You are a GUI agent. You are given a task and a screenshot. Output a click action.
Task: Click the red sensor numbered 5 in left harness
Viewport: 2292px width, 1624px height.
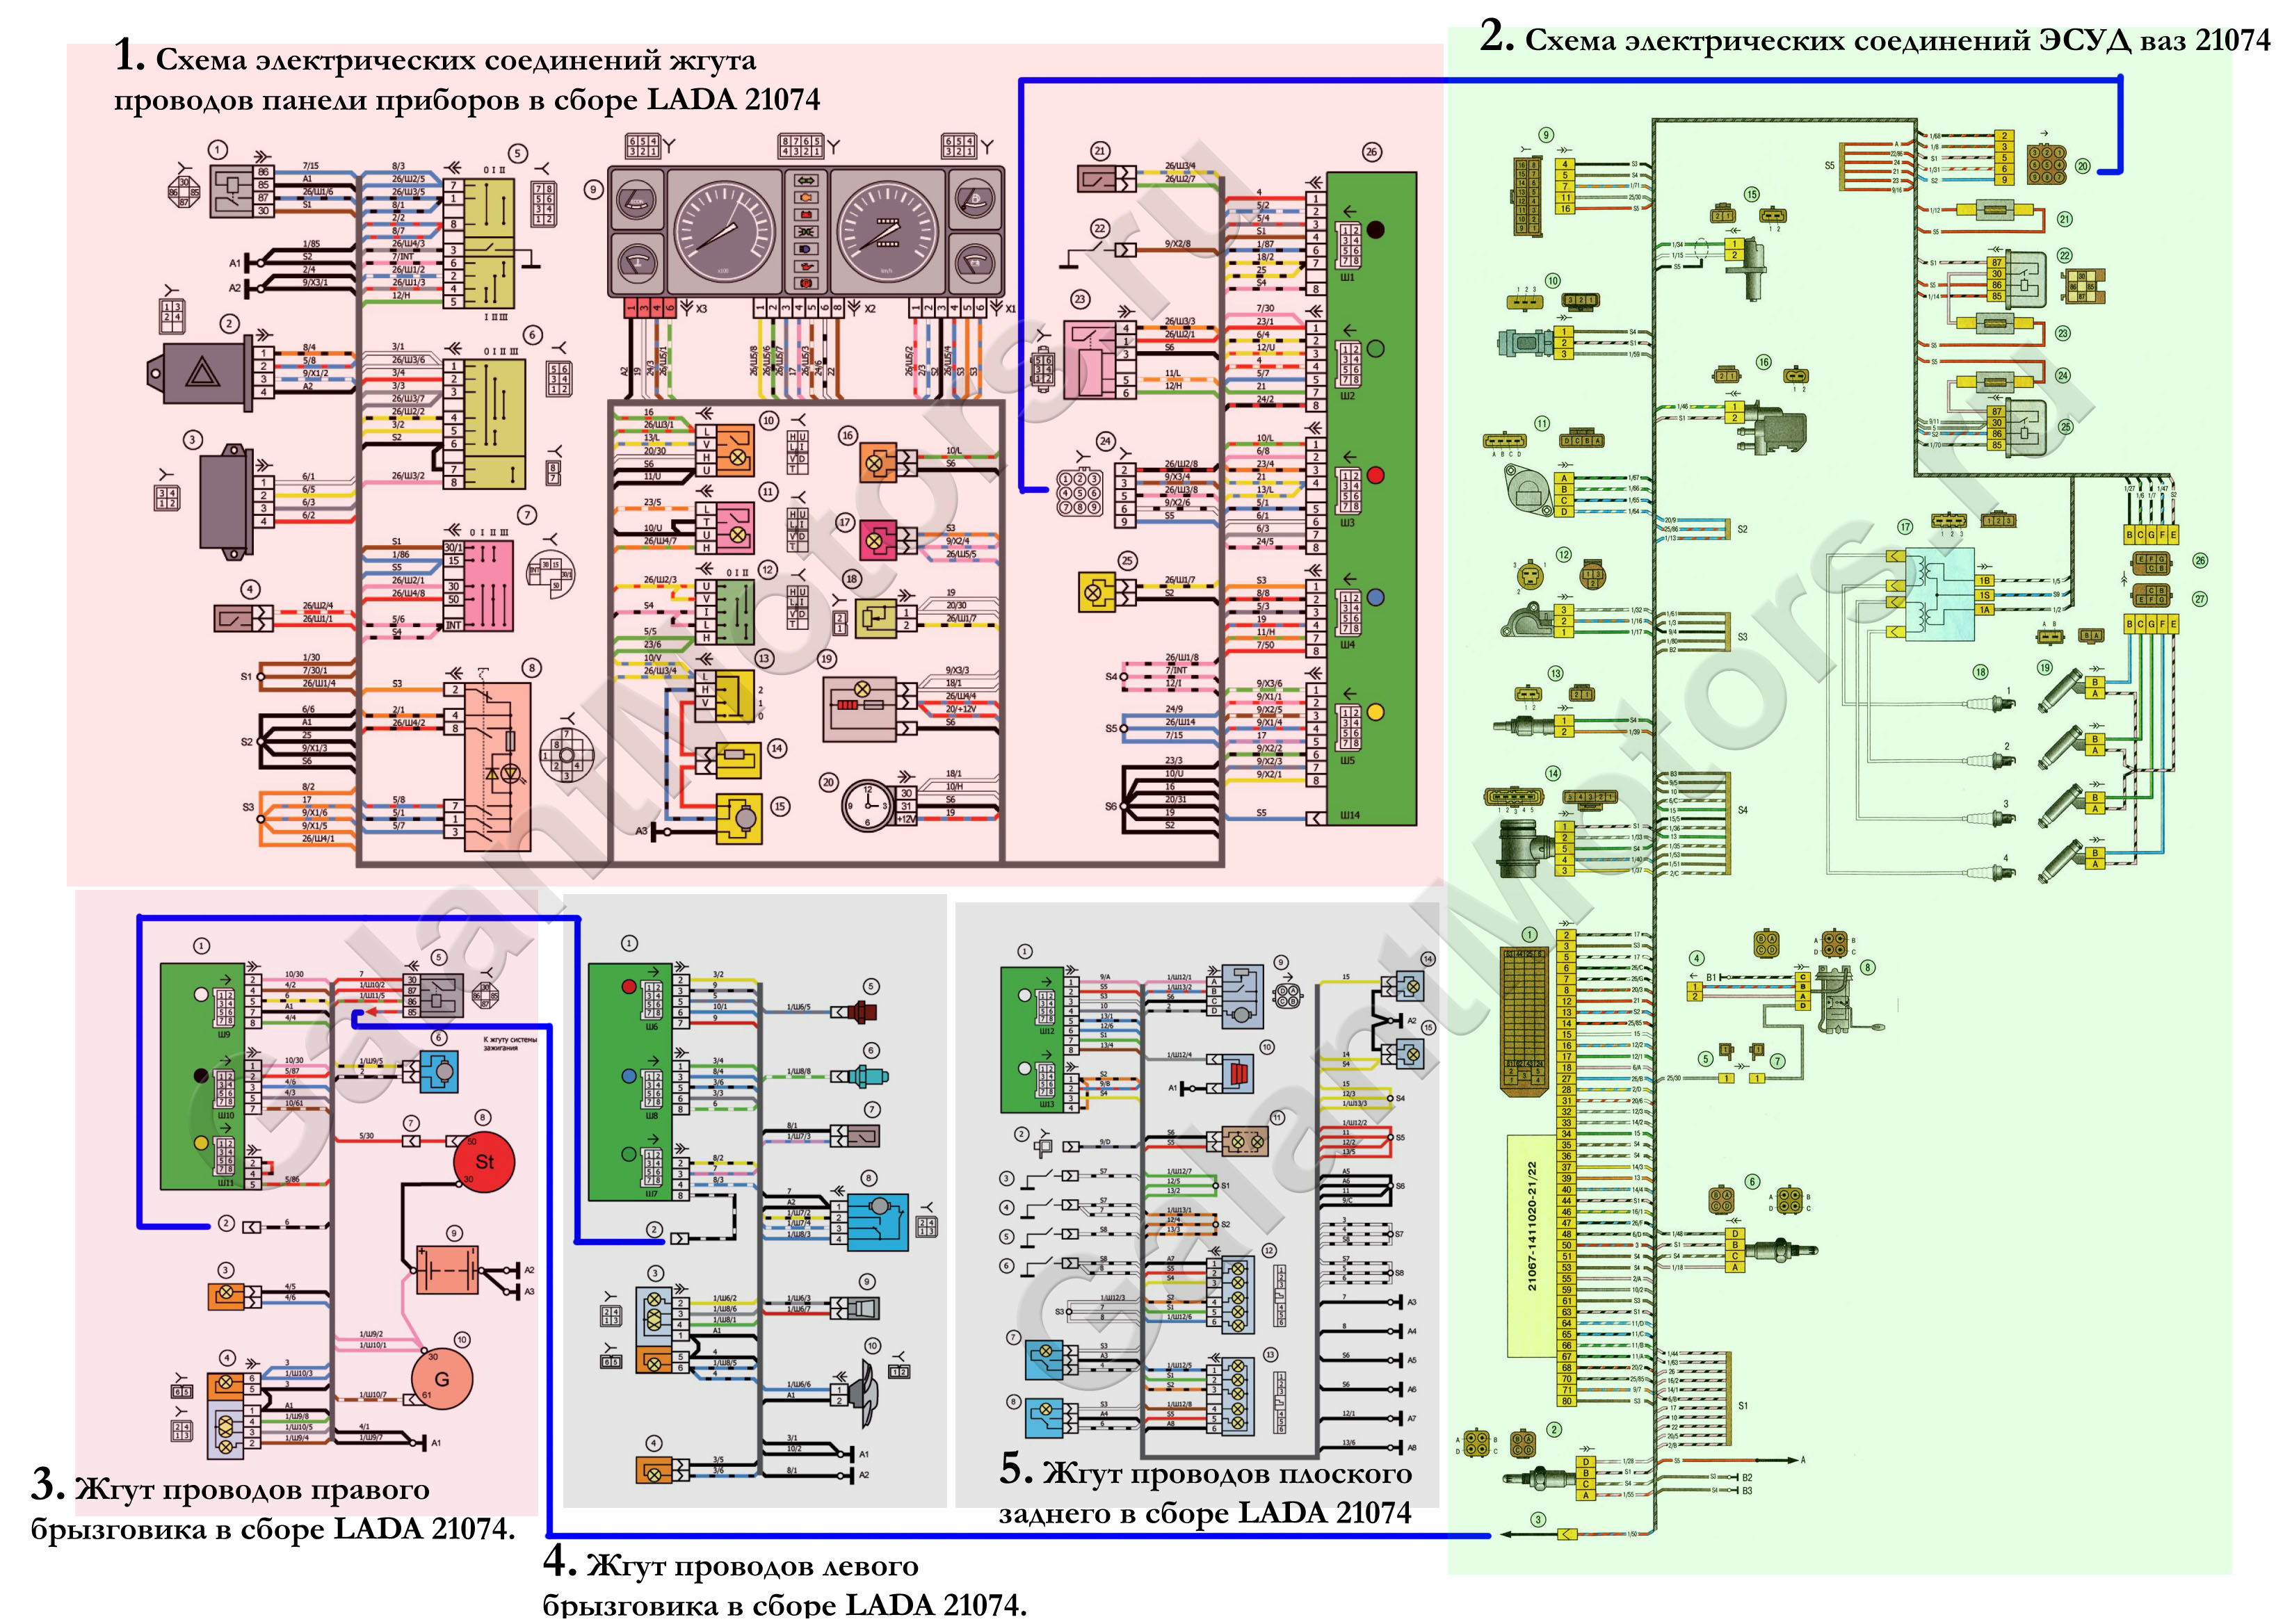coord(864,1012)
